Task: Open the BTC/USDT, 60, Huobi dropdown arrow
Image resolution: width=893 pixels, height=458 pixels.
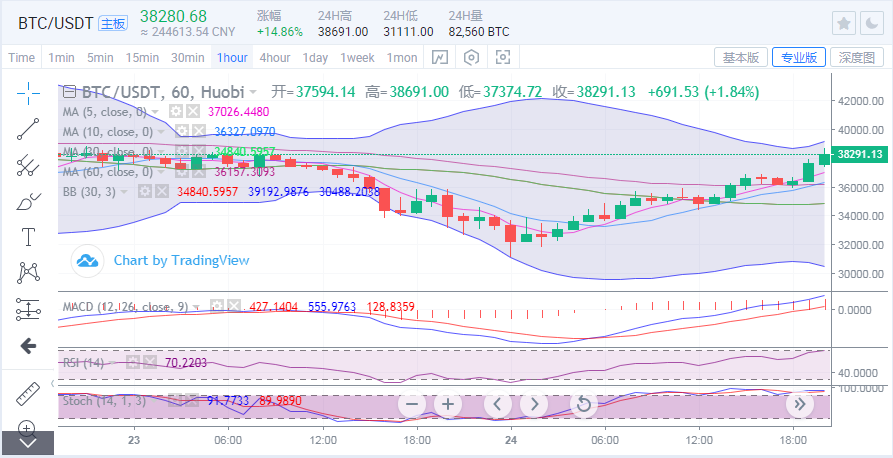Action: click(x=252, y=92)
